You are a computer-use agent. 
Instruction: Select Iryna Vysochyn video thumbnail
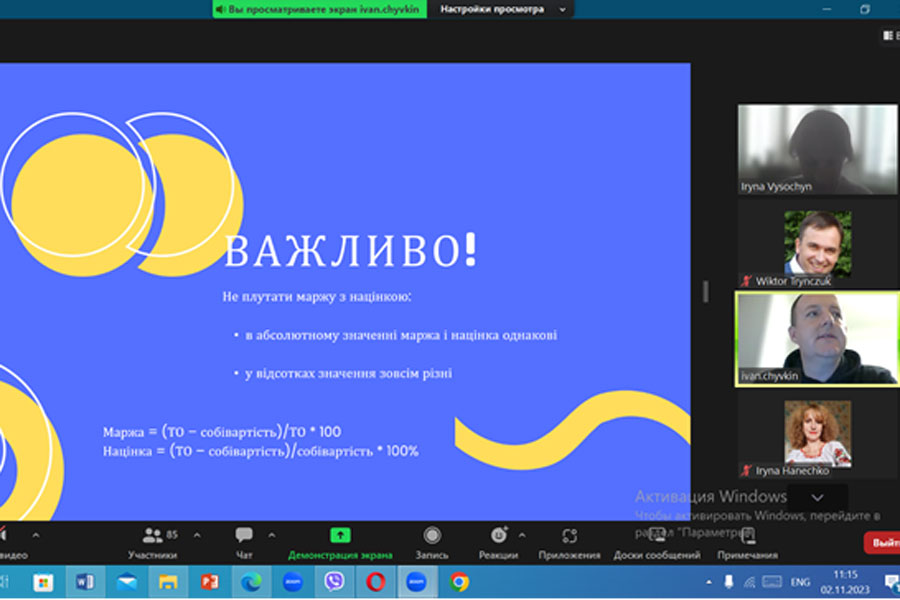[x=817, y=149]
